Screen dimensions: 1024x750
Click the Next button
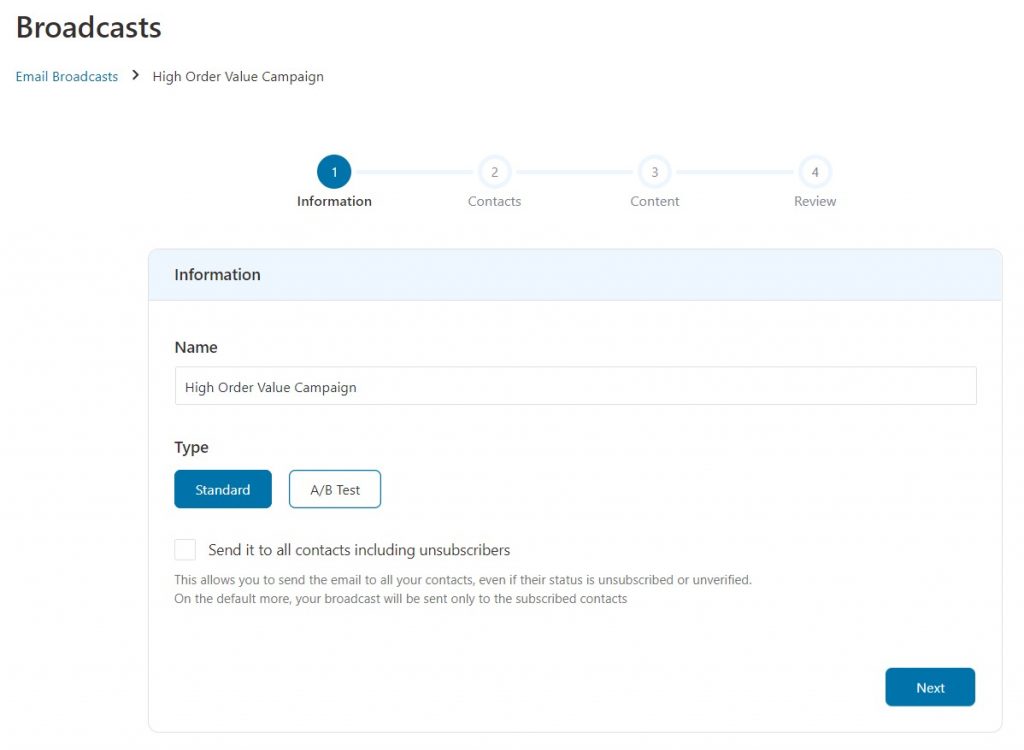(x=930, y=687)
